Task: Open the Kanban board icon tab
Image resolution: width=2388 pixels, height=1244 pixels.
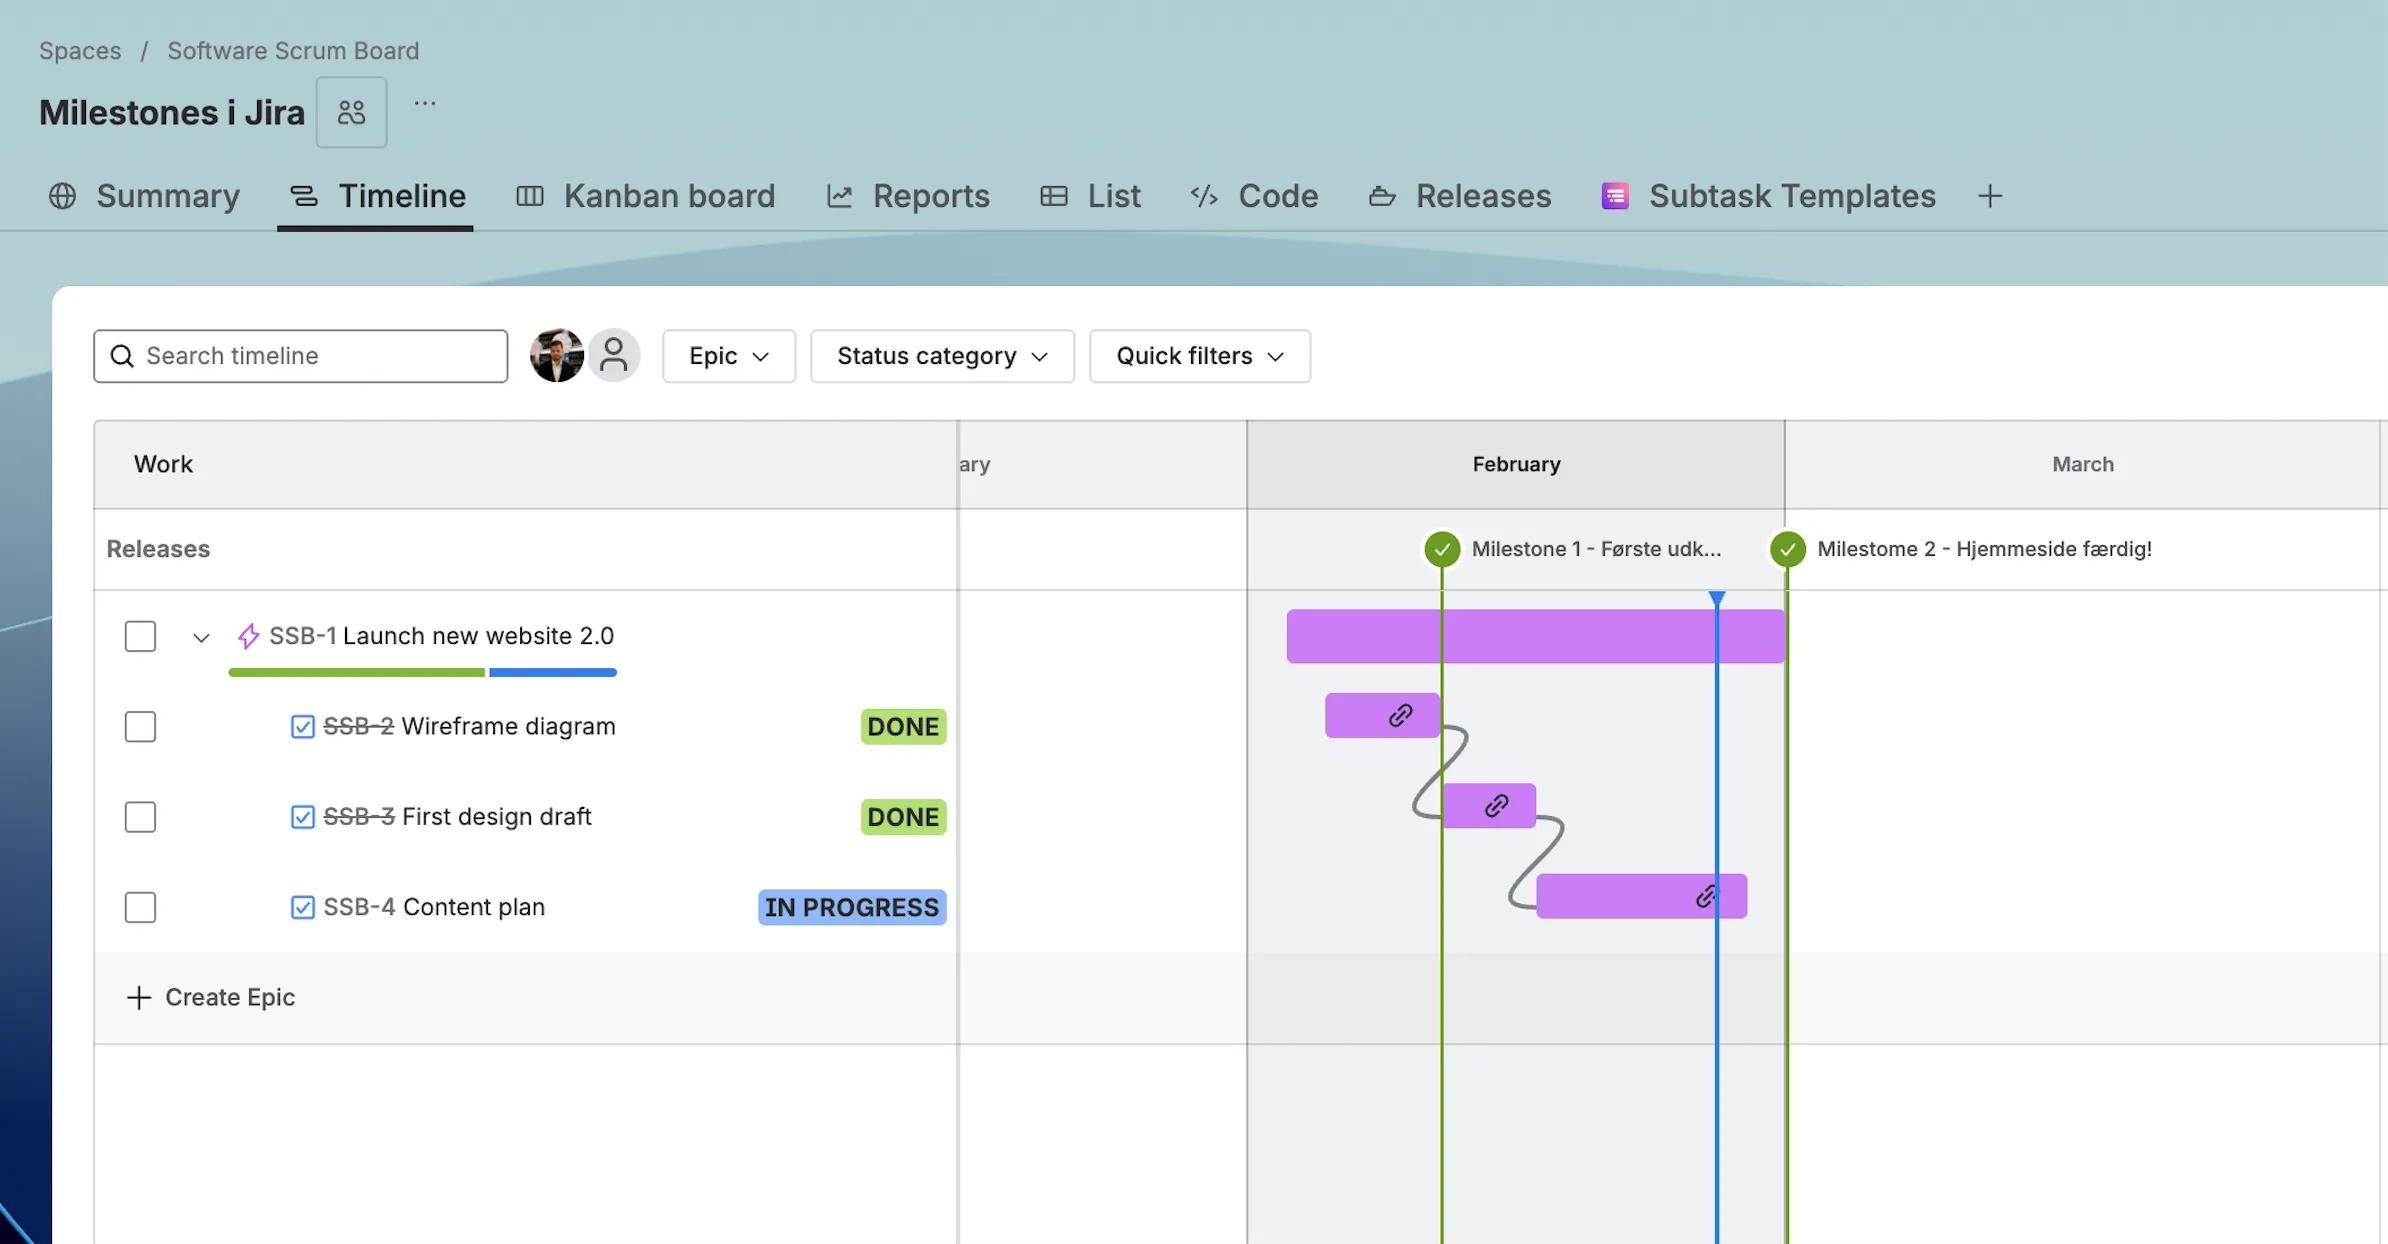Action: [530, 196]
